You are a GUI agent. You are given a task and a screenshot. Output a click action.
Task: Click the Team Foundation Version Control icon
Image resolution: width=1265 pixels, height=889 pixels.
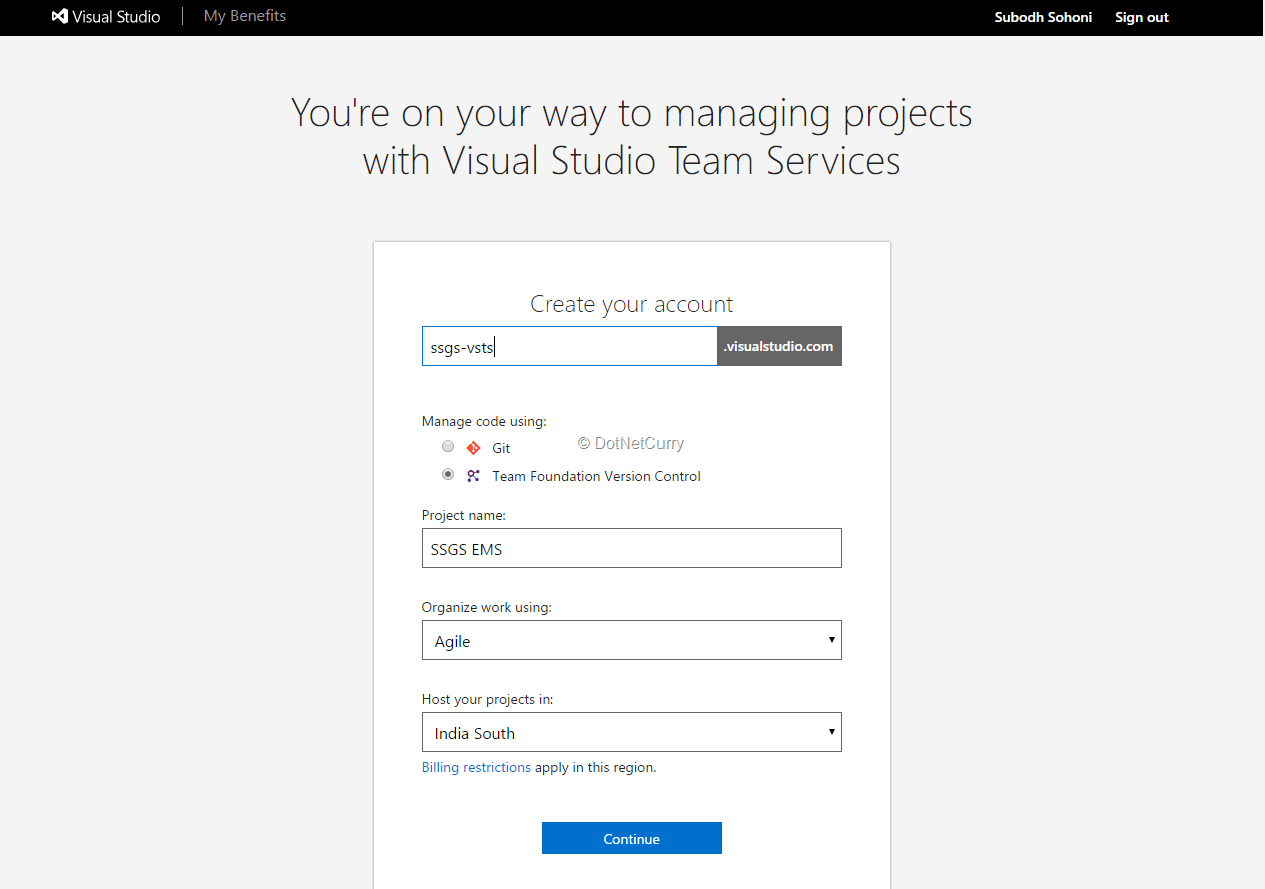[473, 476]
